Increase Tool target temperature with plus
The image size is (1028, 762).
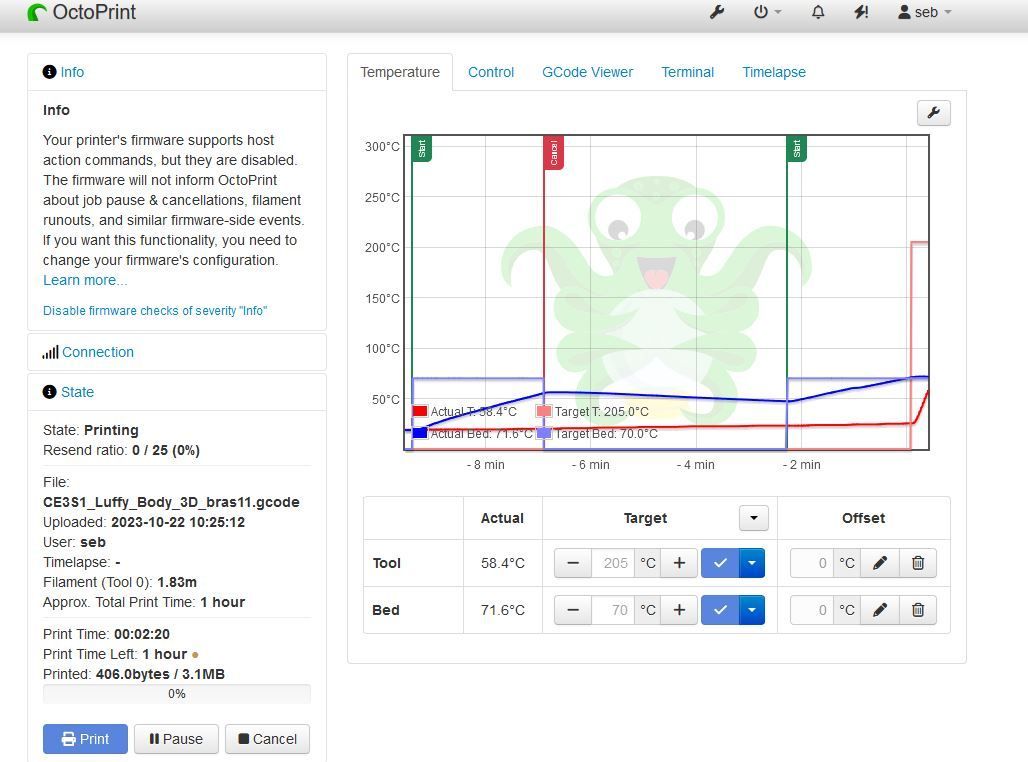[x=679, y=563]
